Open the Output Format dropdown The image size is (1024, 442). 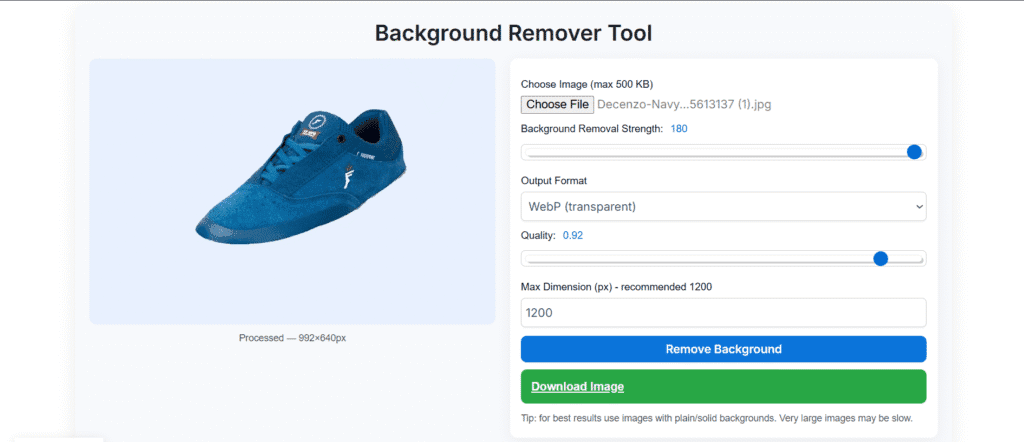[722, 207]
